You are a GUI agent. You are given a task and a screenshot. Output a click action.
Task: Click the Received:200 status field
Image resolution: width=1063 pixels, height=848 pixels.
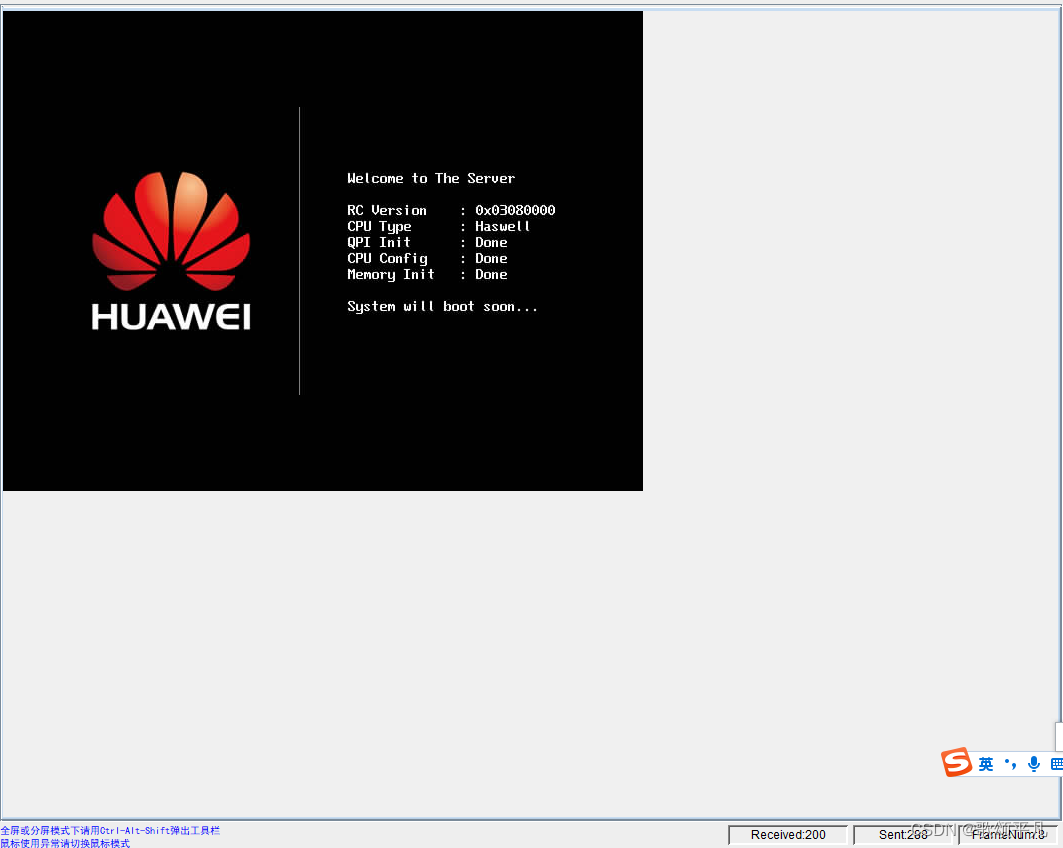coord(788,835)
